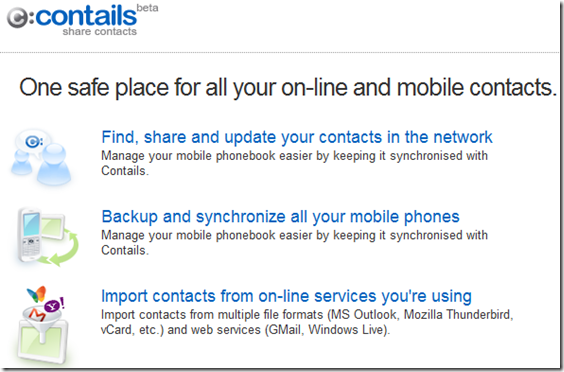This screenshot has height=372, width=564.
Task: Click the description under Backup and synchronize
Action: pyautogui.click(x=294, y=242)
